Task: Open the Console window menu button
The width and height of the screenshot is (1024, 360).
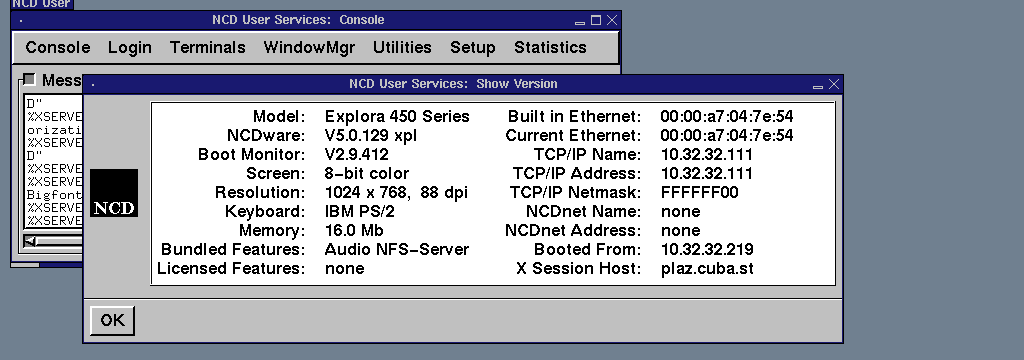Action: [x=22, y=20]
